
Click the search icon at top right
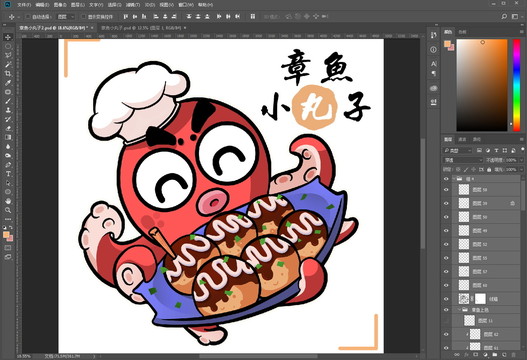click(504, 16)
